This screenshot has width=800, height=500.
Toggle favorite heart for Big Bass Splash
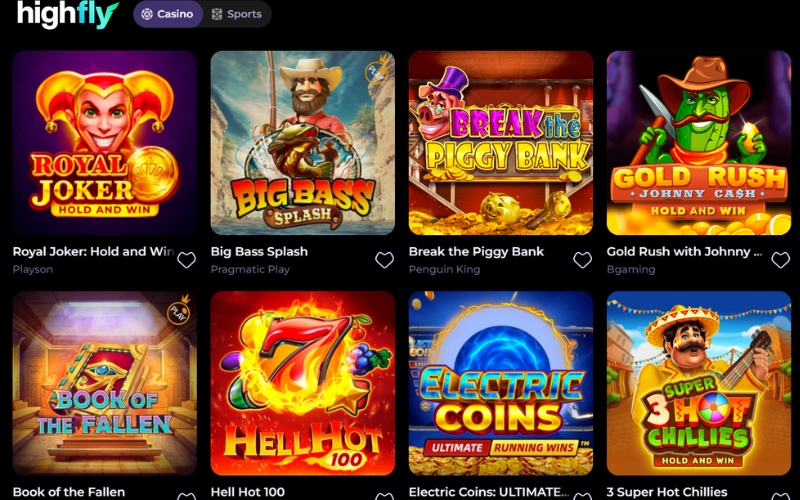coord(384,260)
